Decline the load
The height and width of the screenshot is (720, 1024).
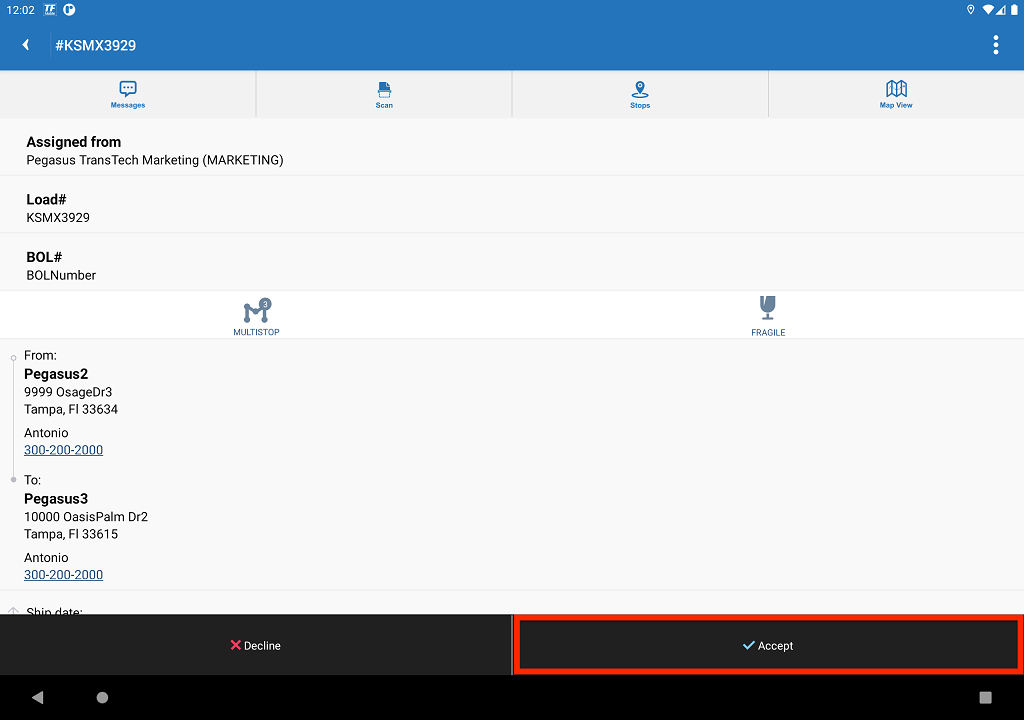click(255, 646)
